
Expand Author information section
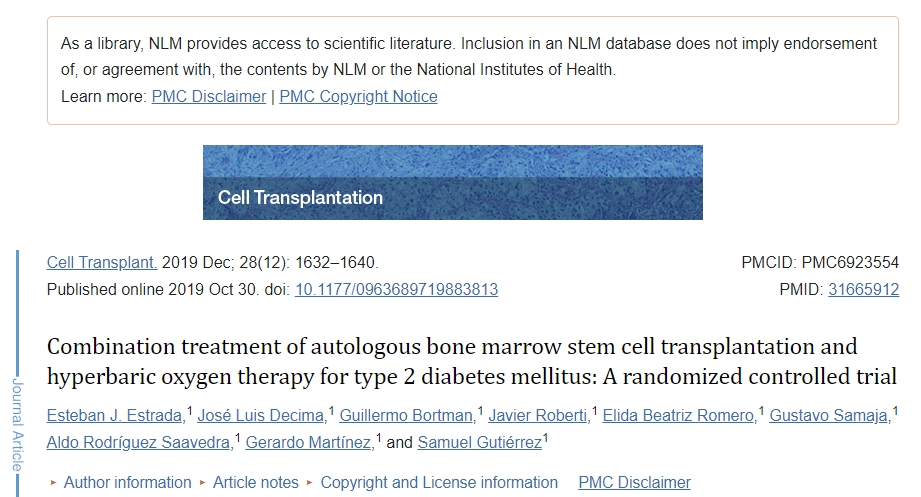(x=127, y=483)
